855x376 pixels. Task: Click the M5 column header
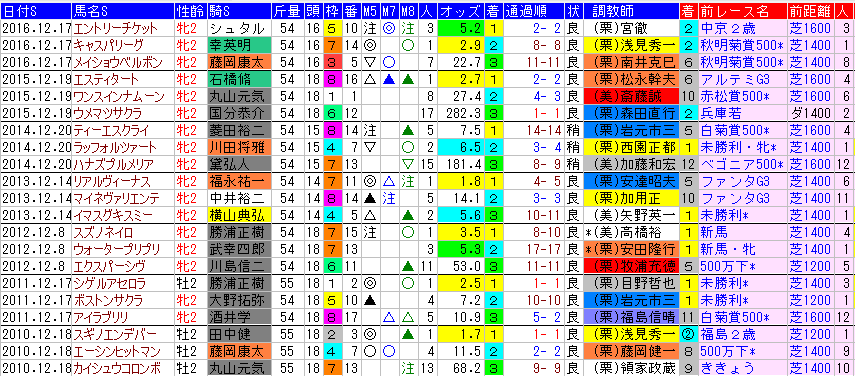click(370, 11)
